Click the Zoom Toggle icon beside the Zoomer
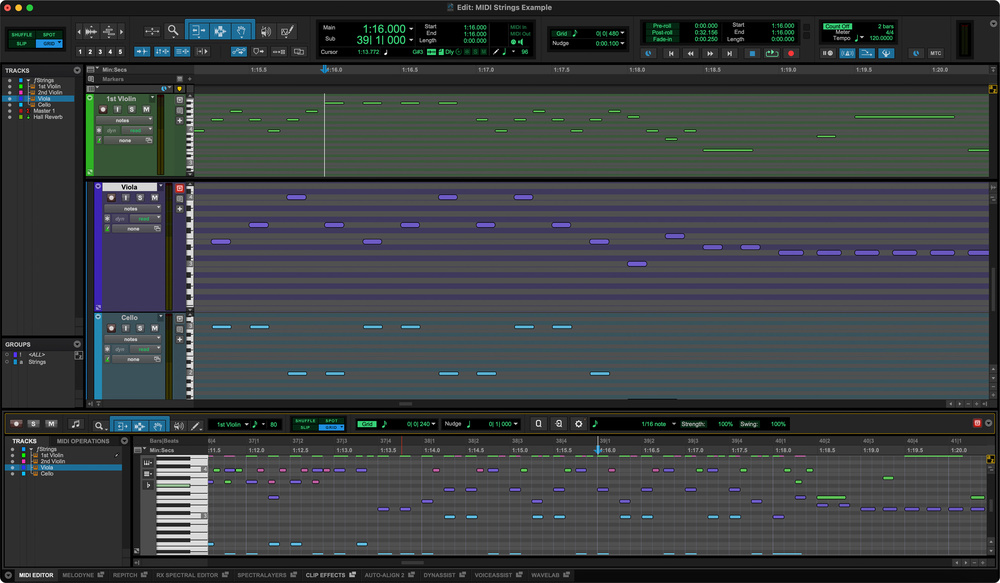 152,31
